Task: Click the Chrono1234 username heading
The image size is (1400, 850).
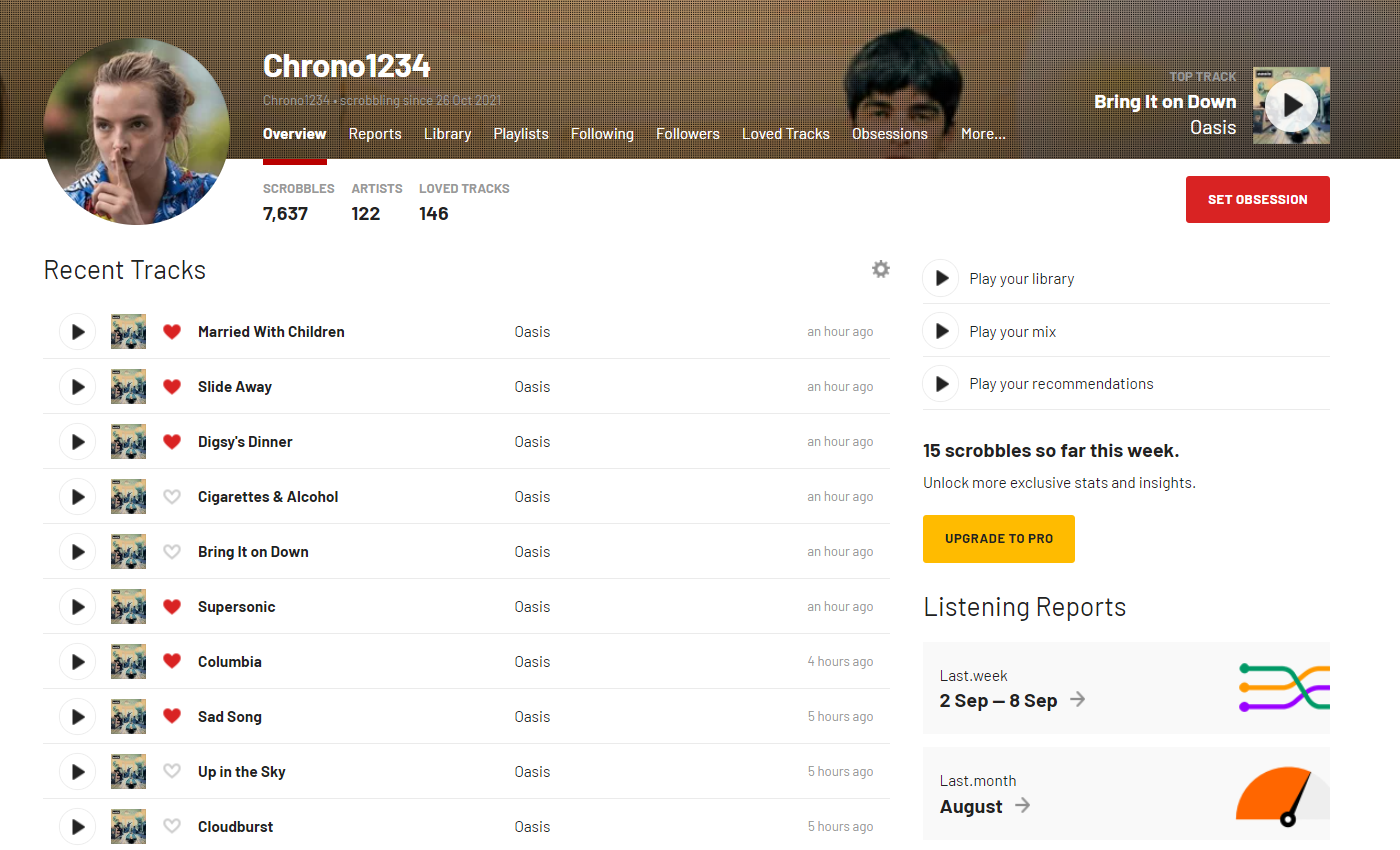Action: (x=347, y=66)
